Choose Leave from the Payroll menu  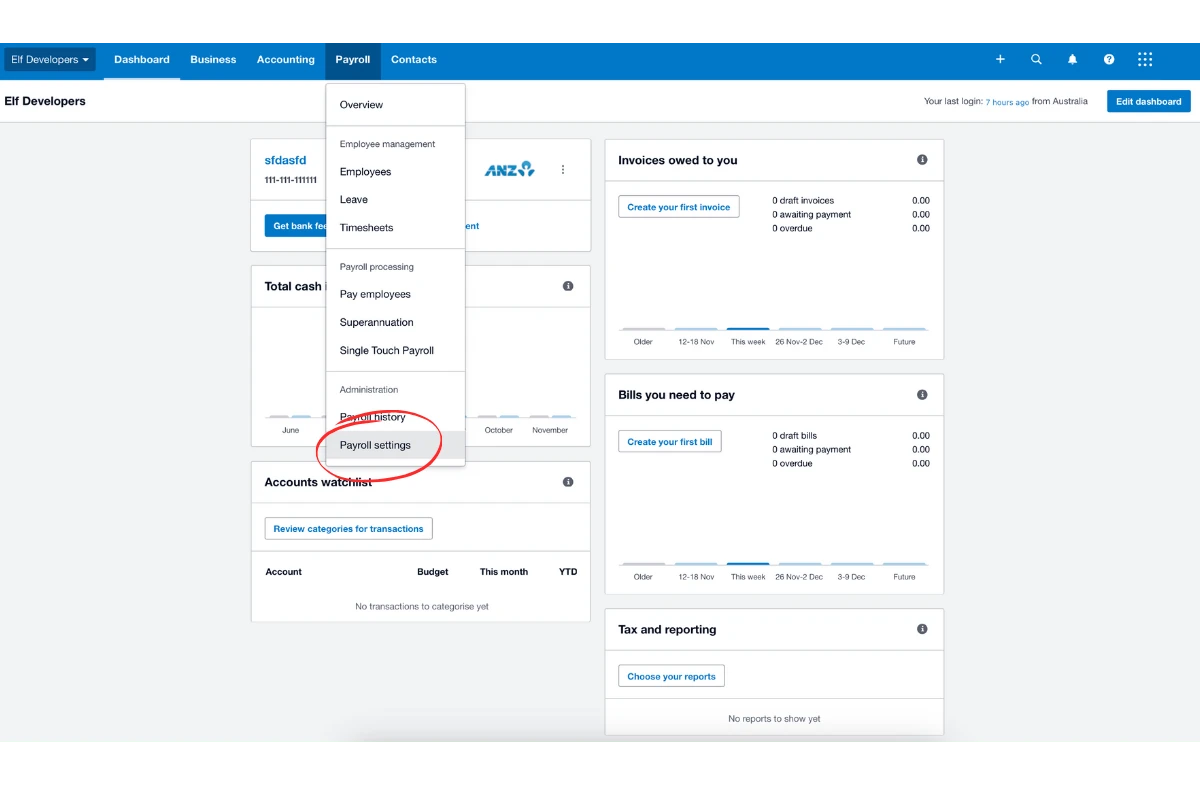(x=395, y=200)
